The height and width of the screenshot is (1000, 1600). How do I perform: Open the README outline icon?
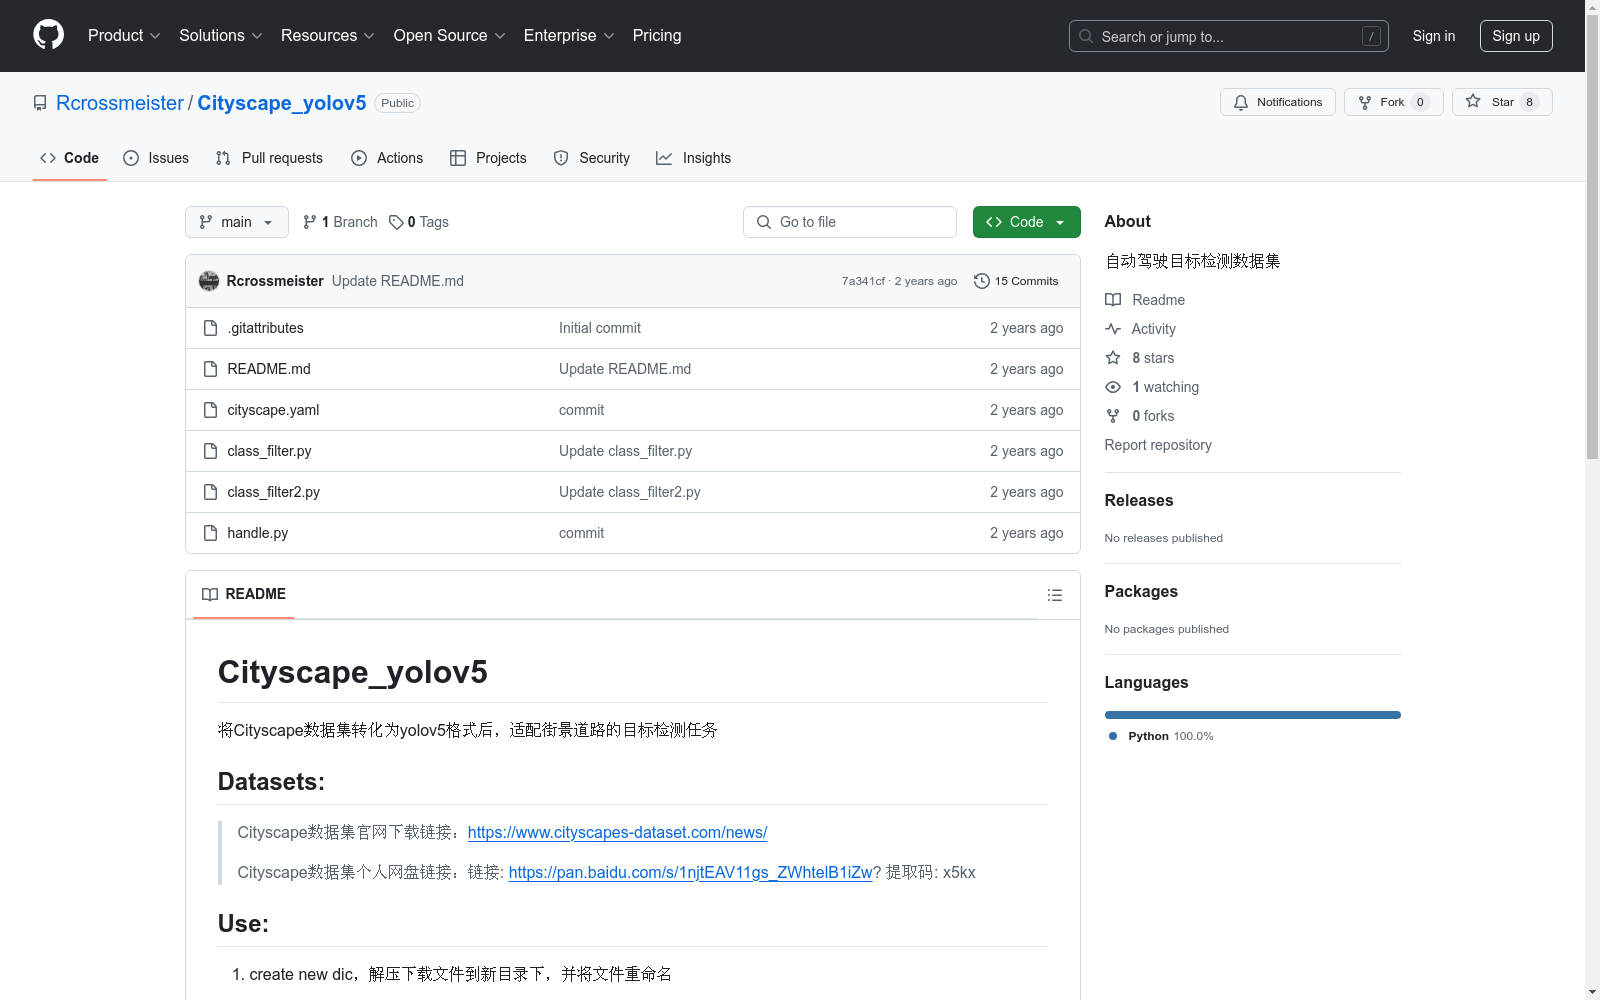(x=1054, y=595)
